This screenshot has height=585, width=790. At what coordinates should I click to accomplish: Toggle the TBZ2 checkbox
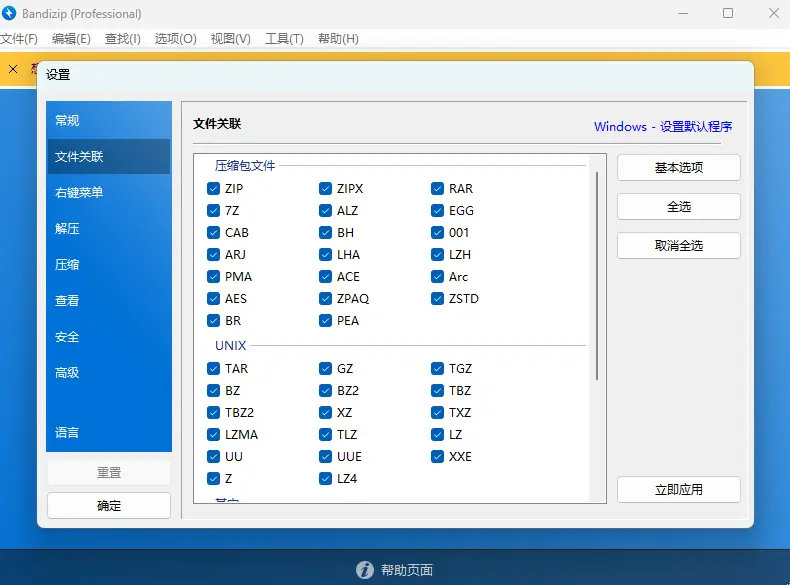(x=213, y=413)
